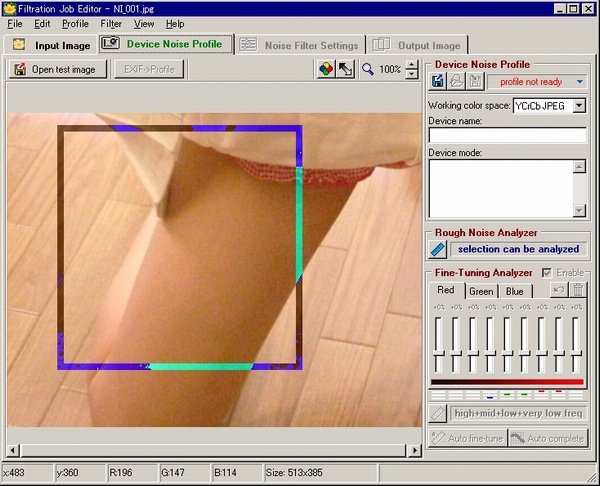Image resolution: width=600 pixels, height=486 pixels.
Task: Click the Auto fine-tune button
Action: 467,438
